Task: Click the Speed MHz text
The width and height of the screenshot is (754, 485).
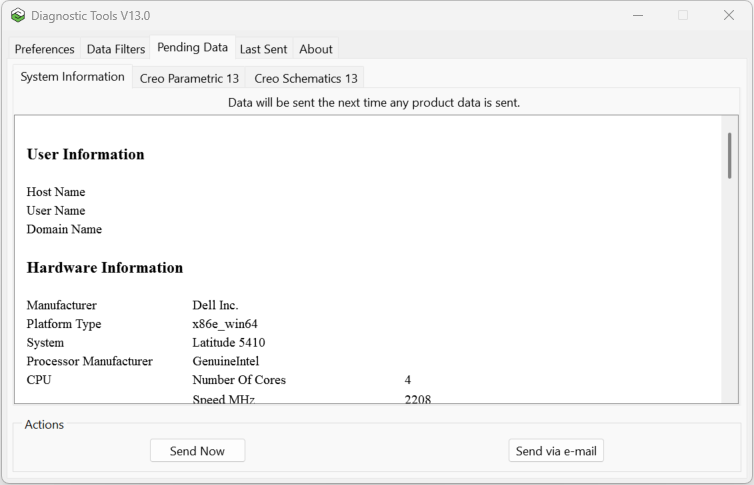Action: [x=224, y=399]
